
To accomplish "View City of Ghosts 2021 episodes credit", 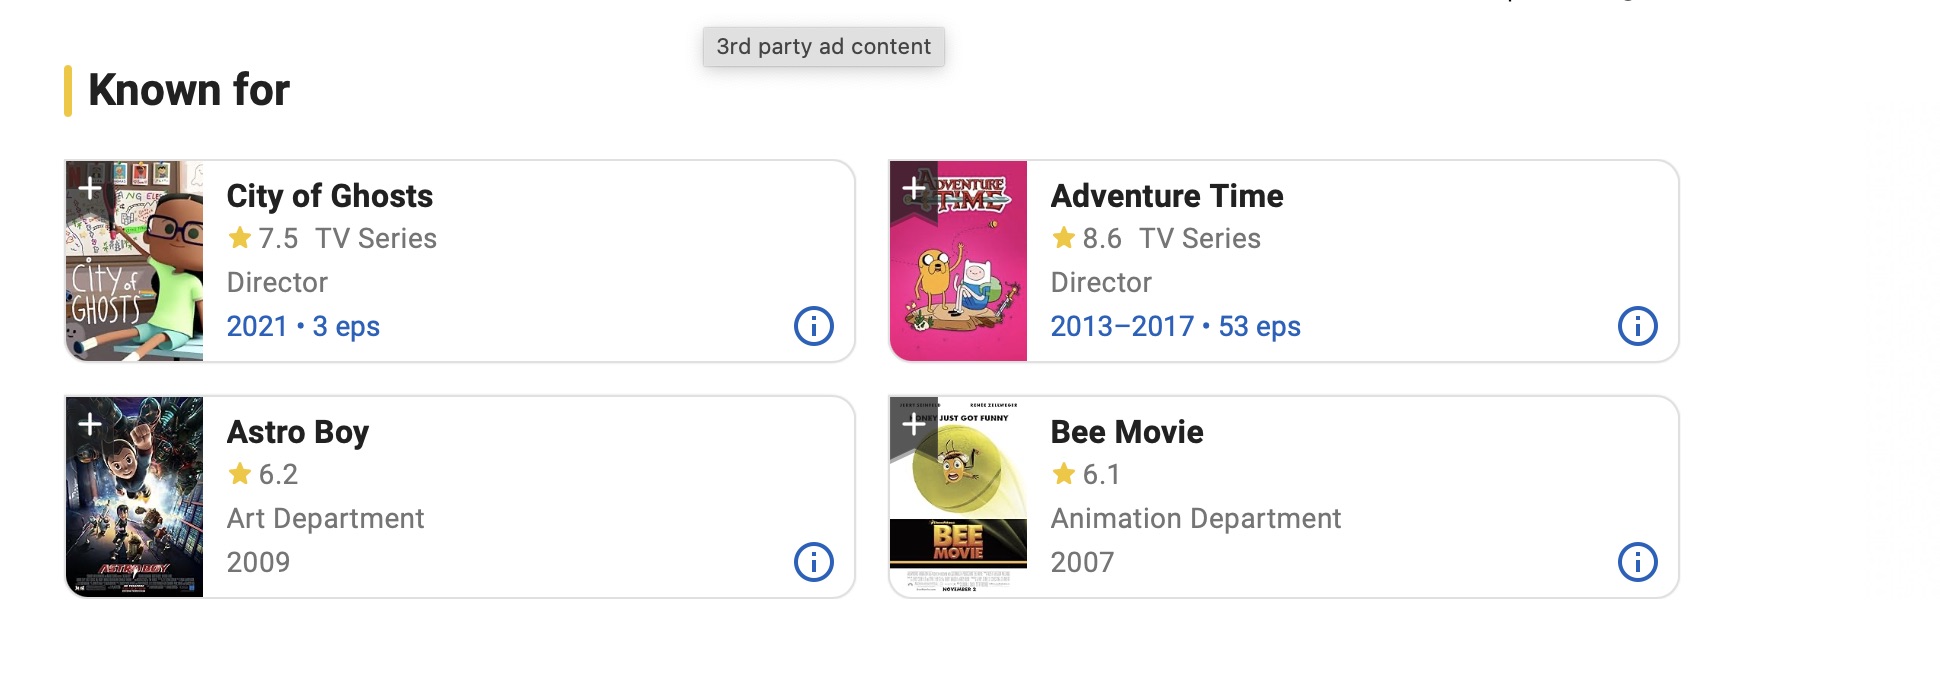I will coord(303,327).
